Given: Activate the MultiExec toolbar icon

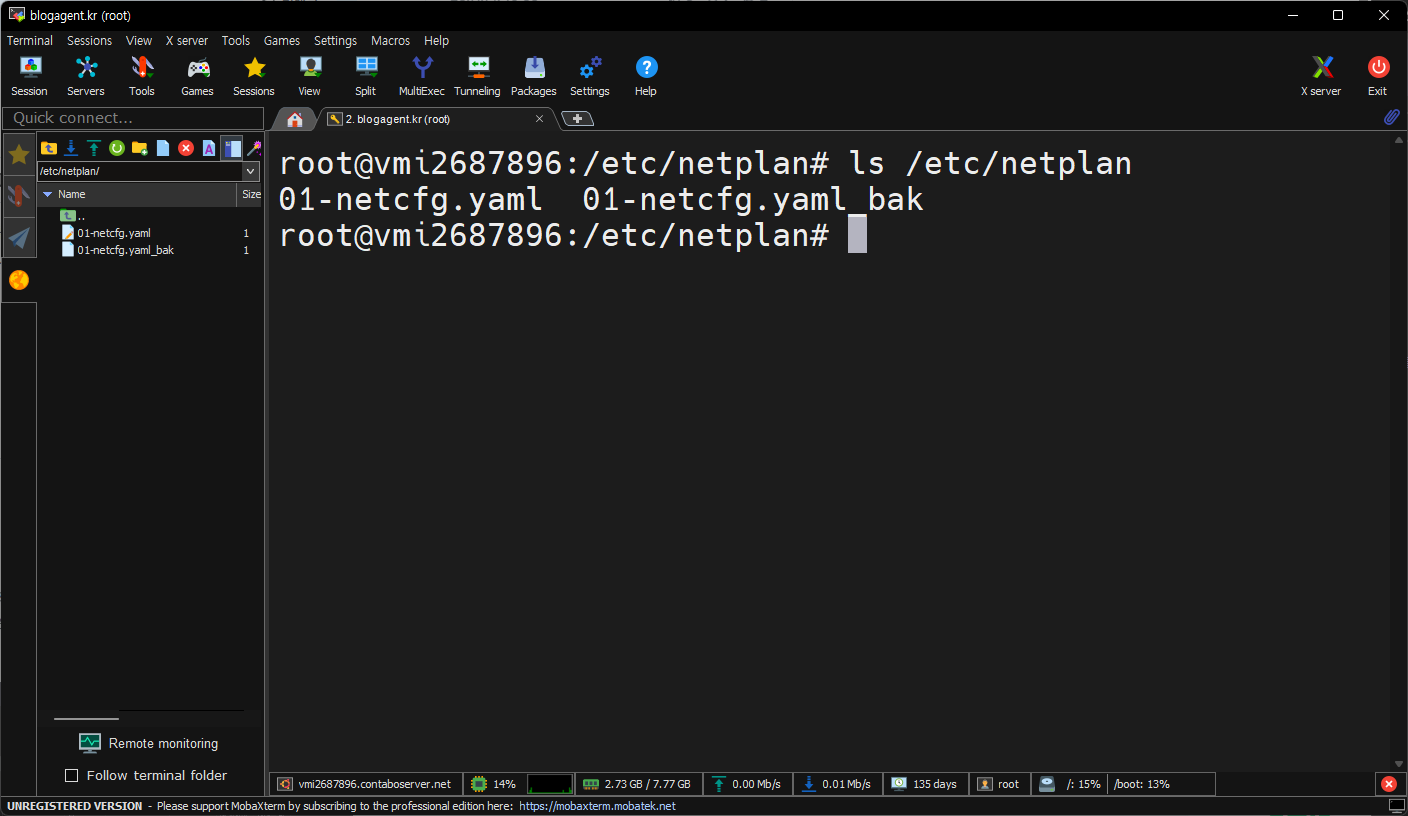Looking at the screenshot, I should (422, 76).
